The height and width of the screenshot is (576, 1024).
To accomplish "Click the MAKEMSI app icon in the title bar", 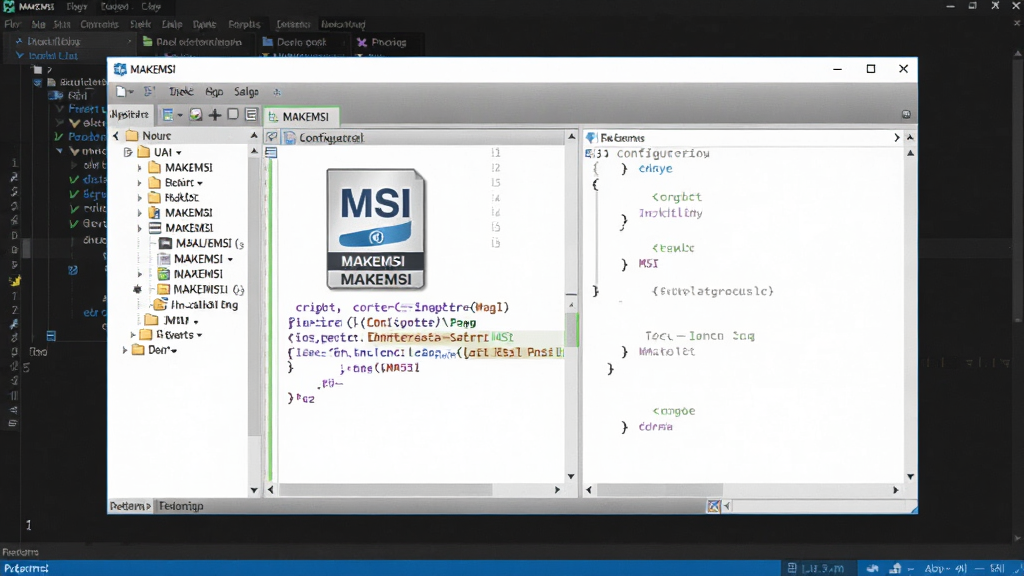I will coord(120,69).
